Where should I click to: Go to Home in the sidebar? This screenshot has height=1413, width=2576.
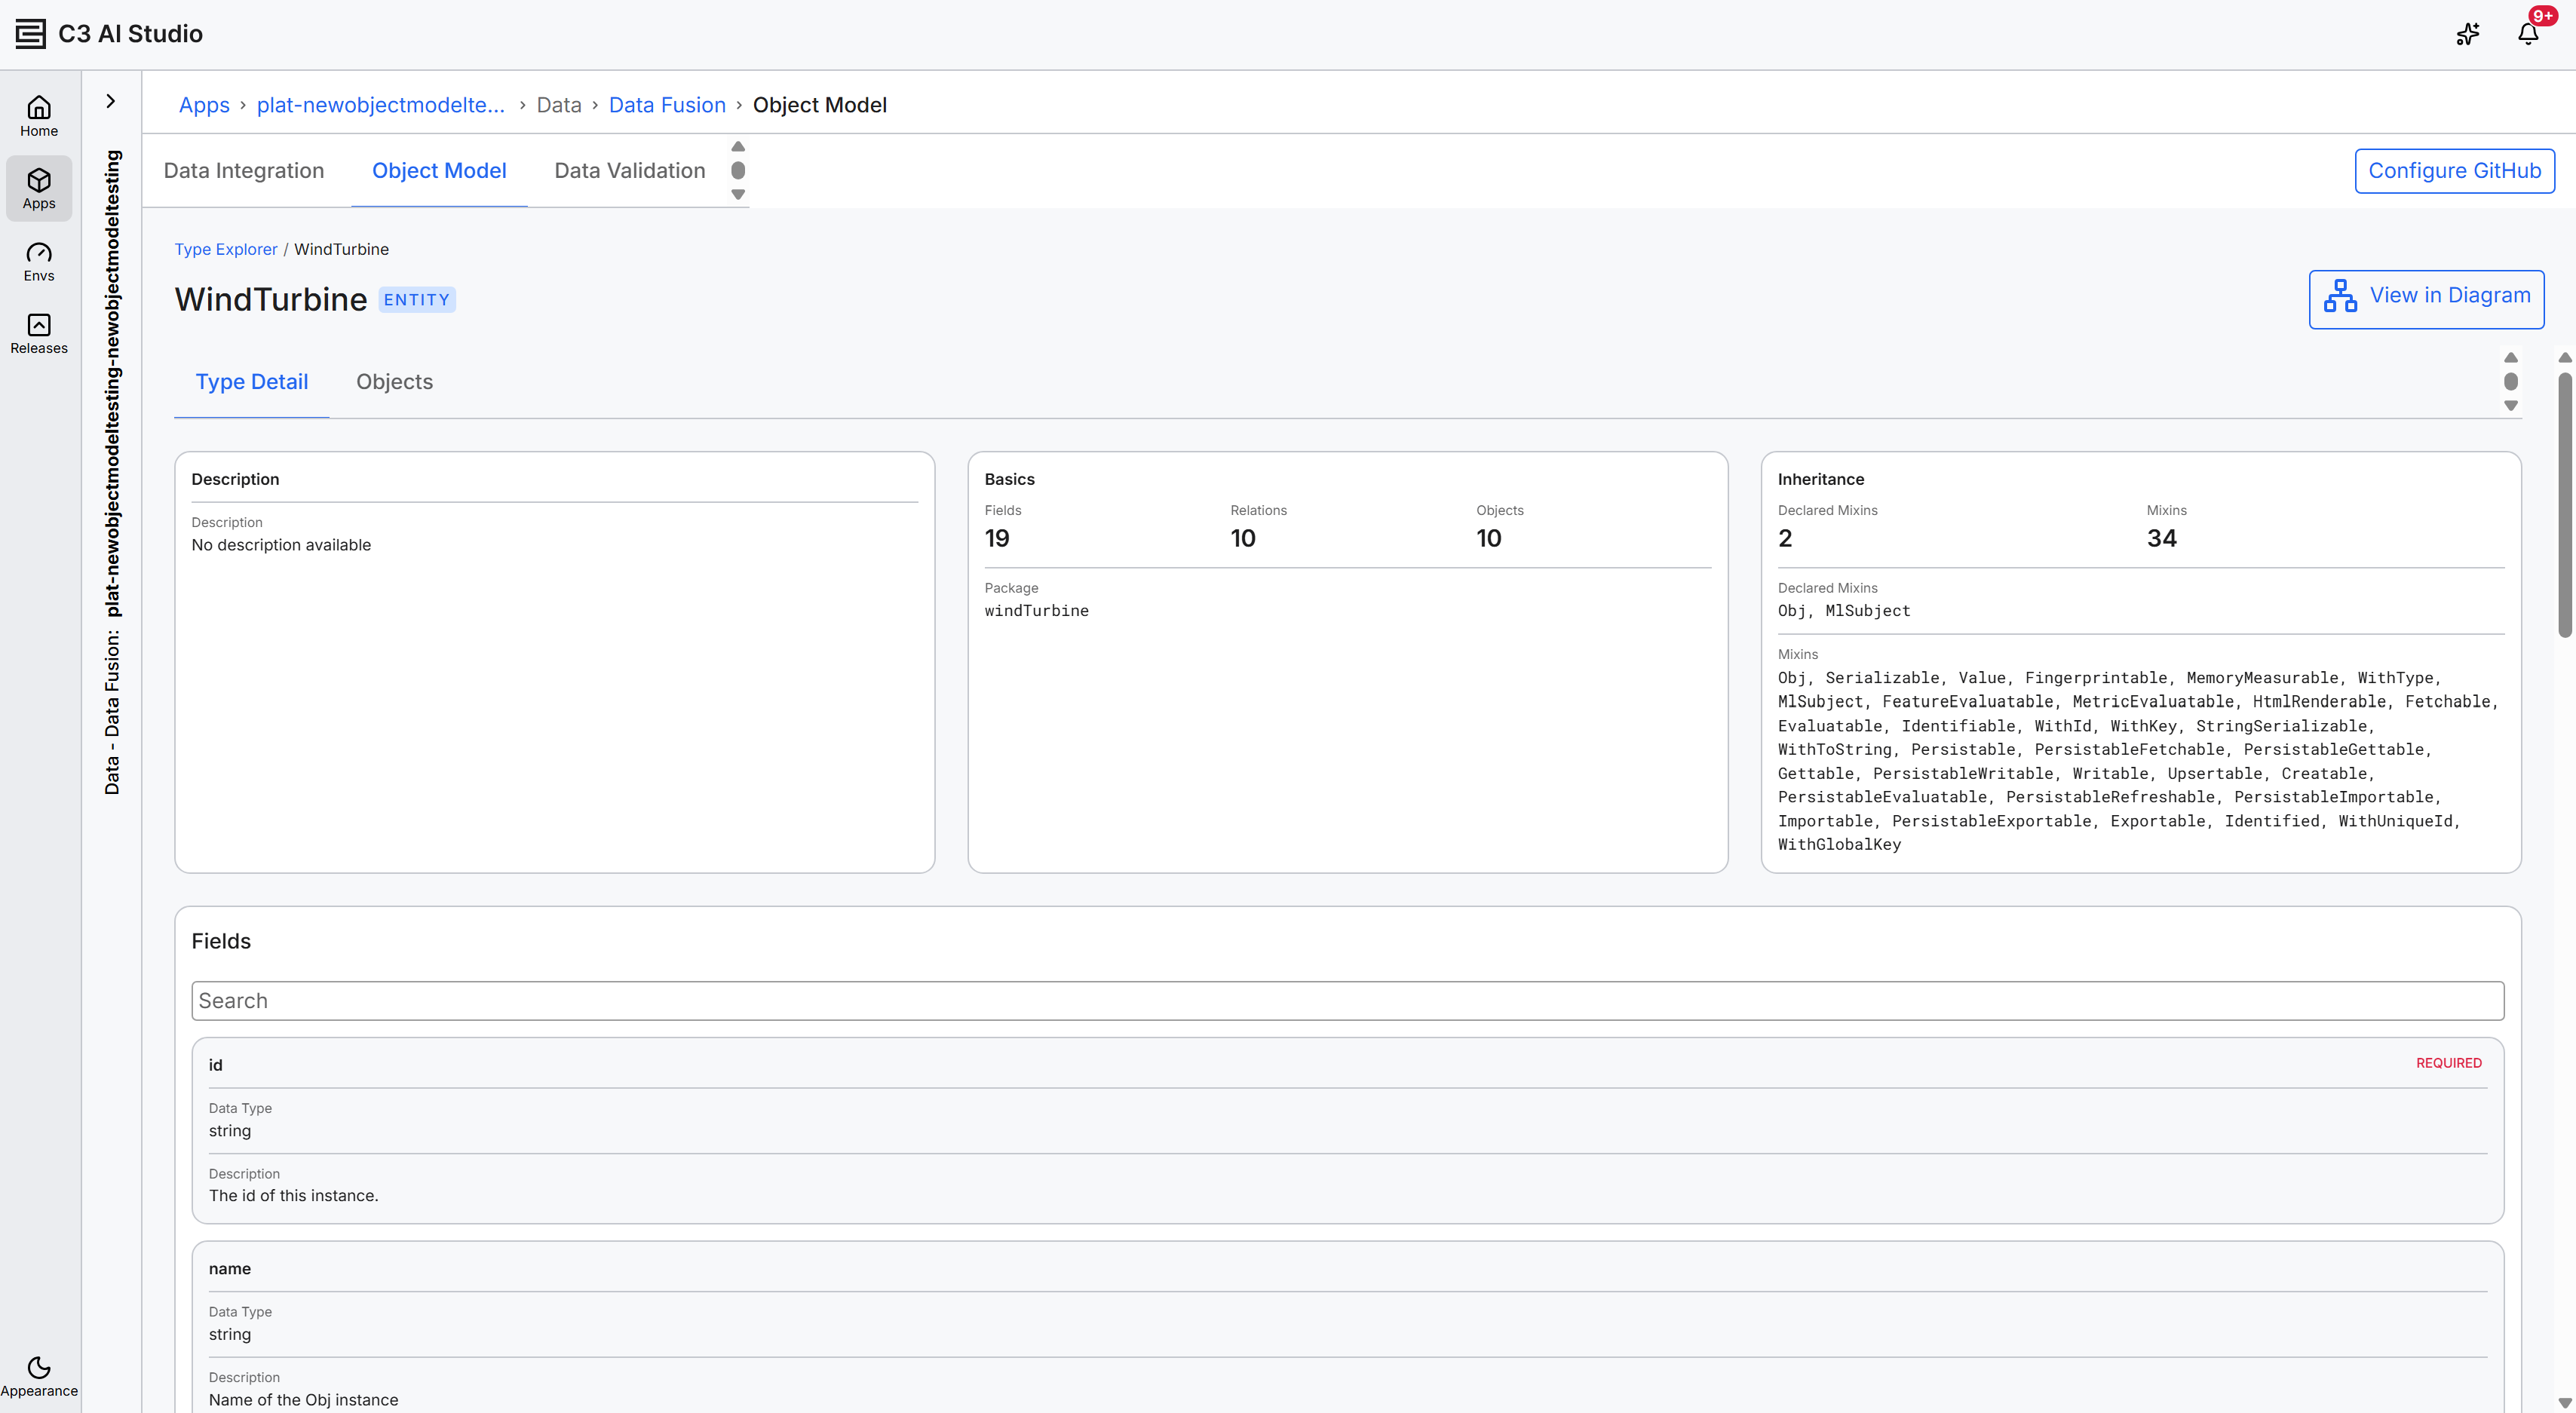pos(39,116)
